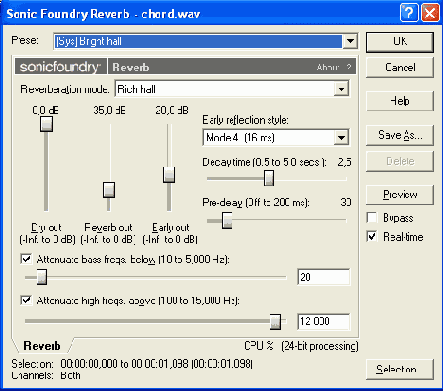
Task: Open the Preset dropdown arrow
Action: [350, 41]
